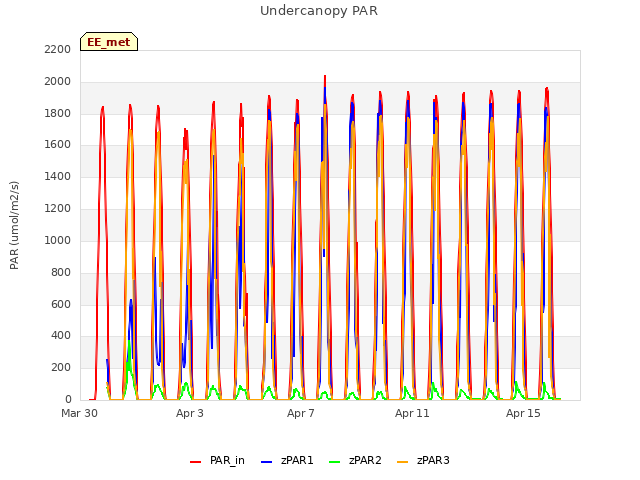The image size is (640, 480).
Task: Click the 600 y-axis tick label
Action: 61,304
